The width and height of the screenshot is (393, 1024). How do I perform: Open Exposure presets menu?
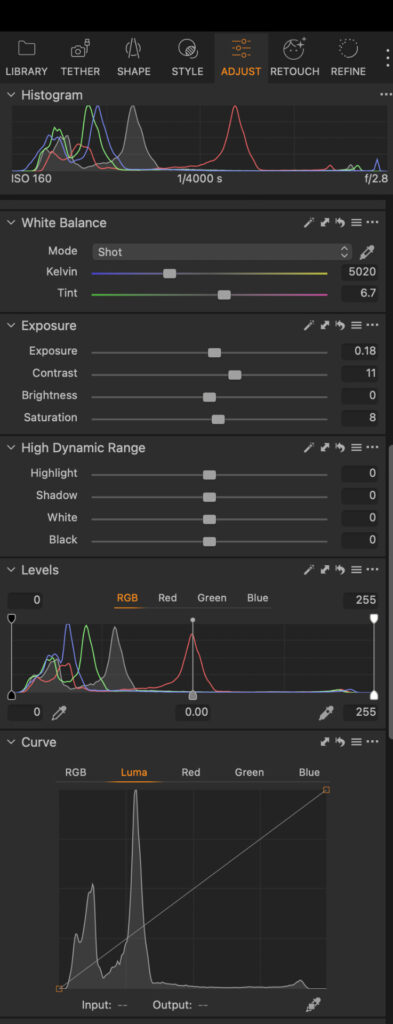coord(356,325)
